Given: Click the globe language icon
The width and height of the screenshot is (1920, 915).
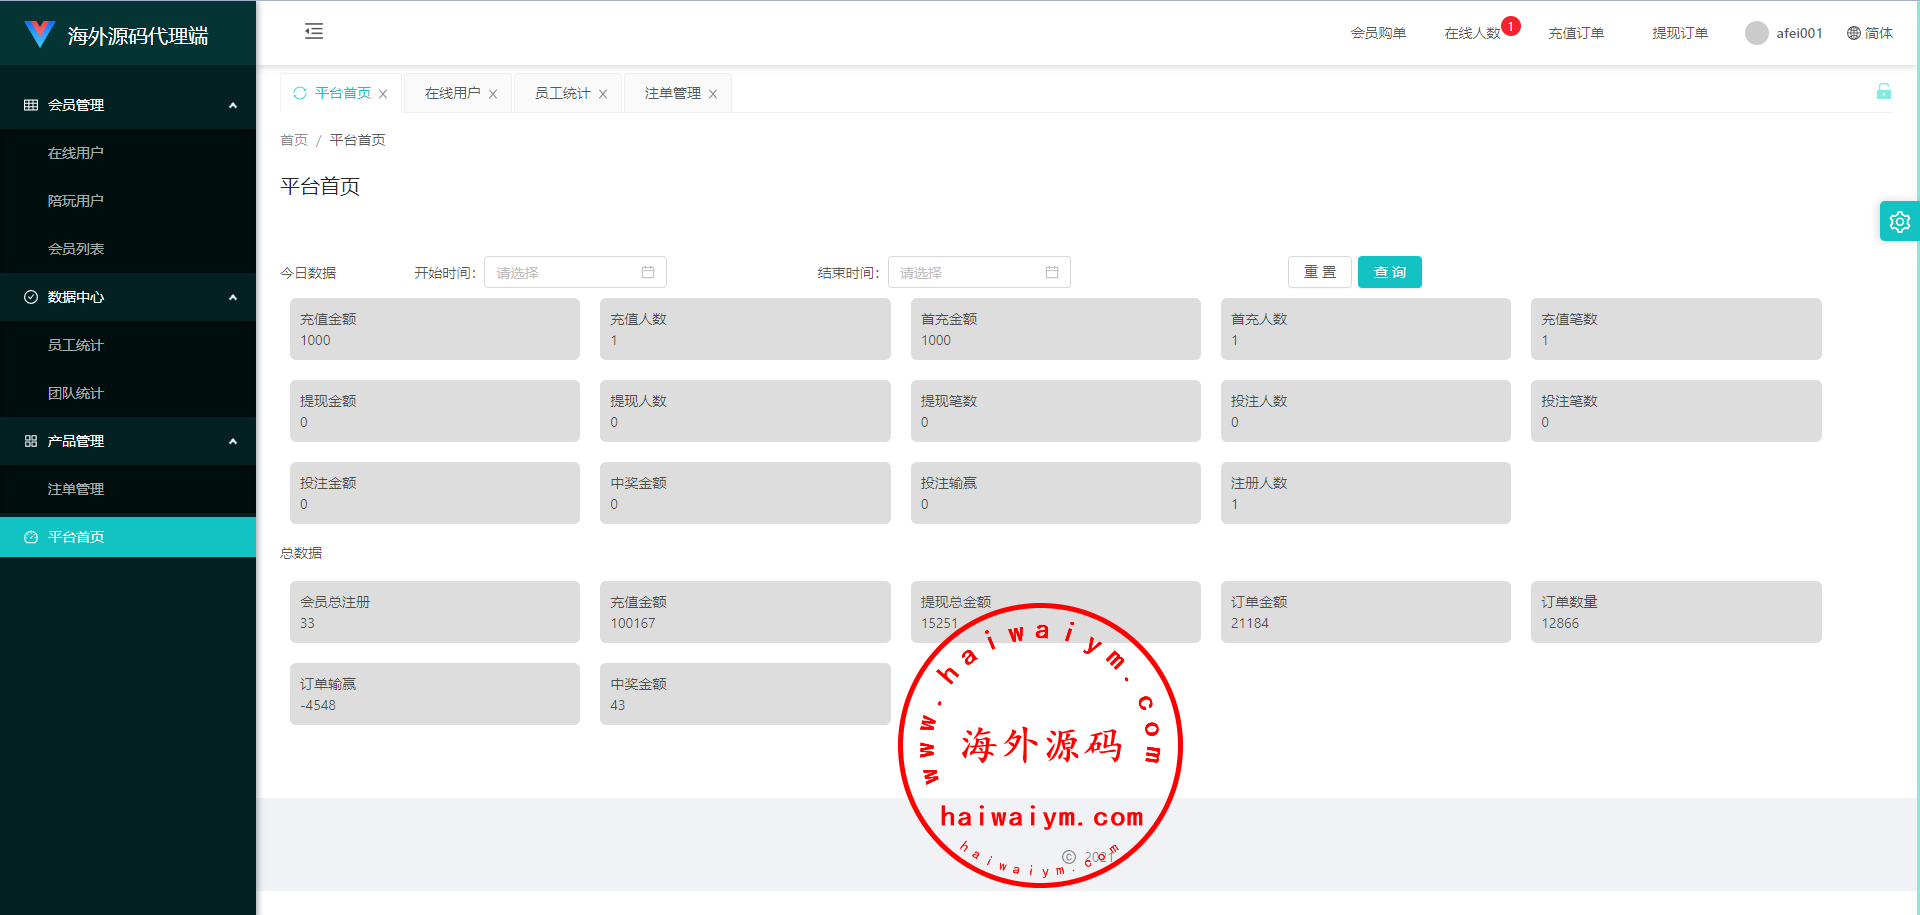Looking at the screenshot, I should pyautogui.click(x=1853, y=33).
